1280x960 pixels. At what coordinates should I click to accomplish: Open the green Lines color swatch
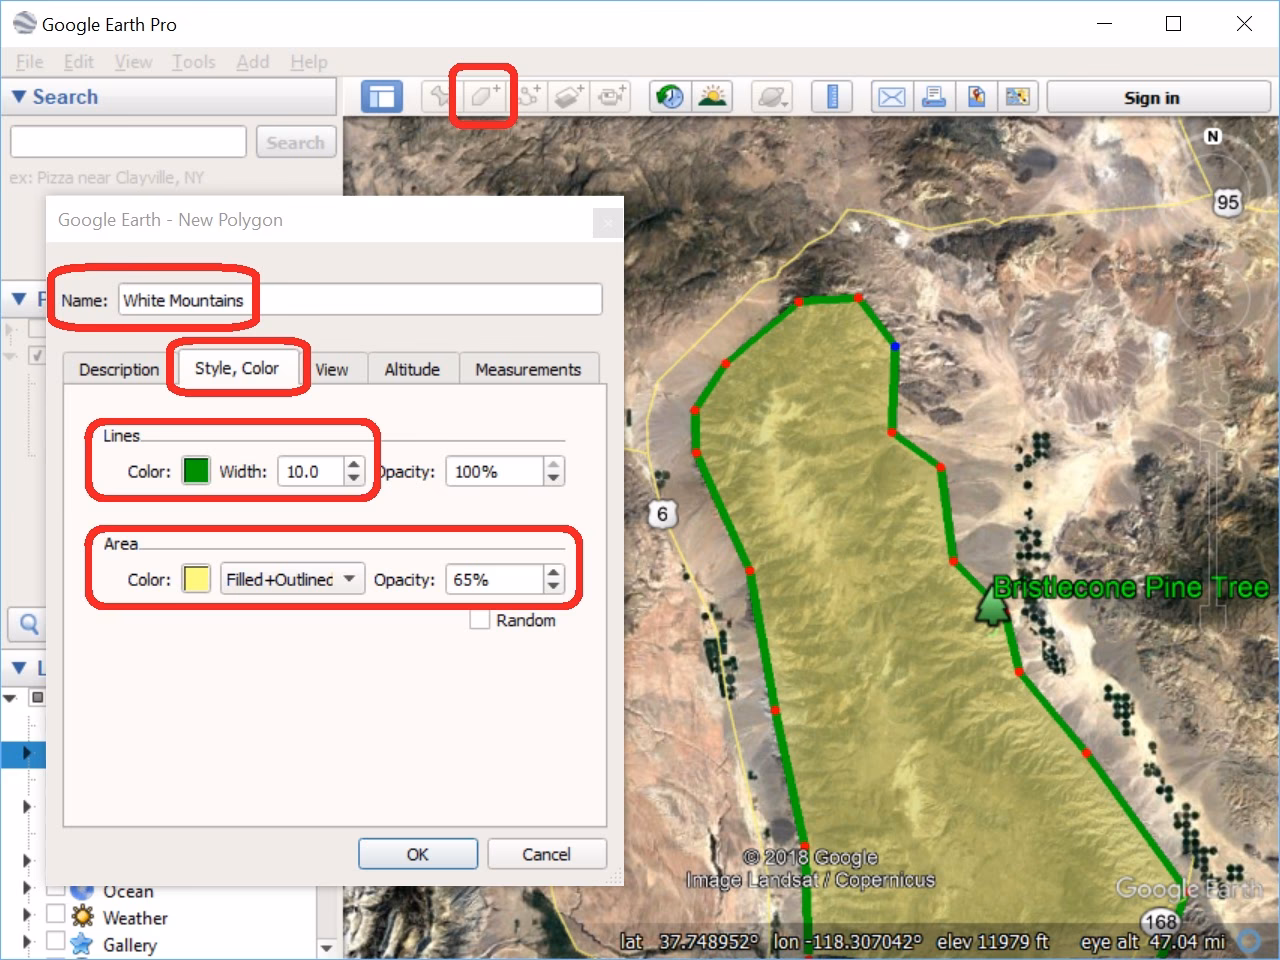click(196, 471)
